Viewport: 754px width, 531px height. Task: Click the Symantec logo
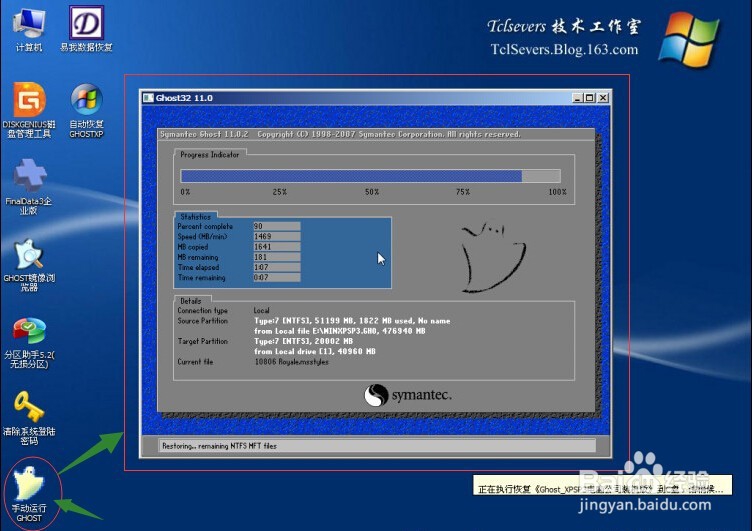click(407, 395)
